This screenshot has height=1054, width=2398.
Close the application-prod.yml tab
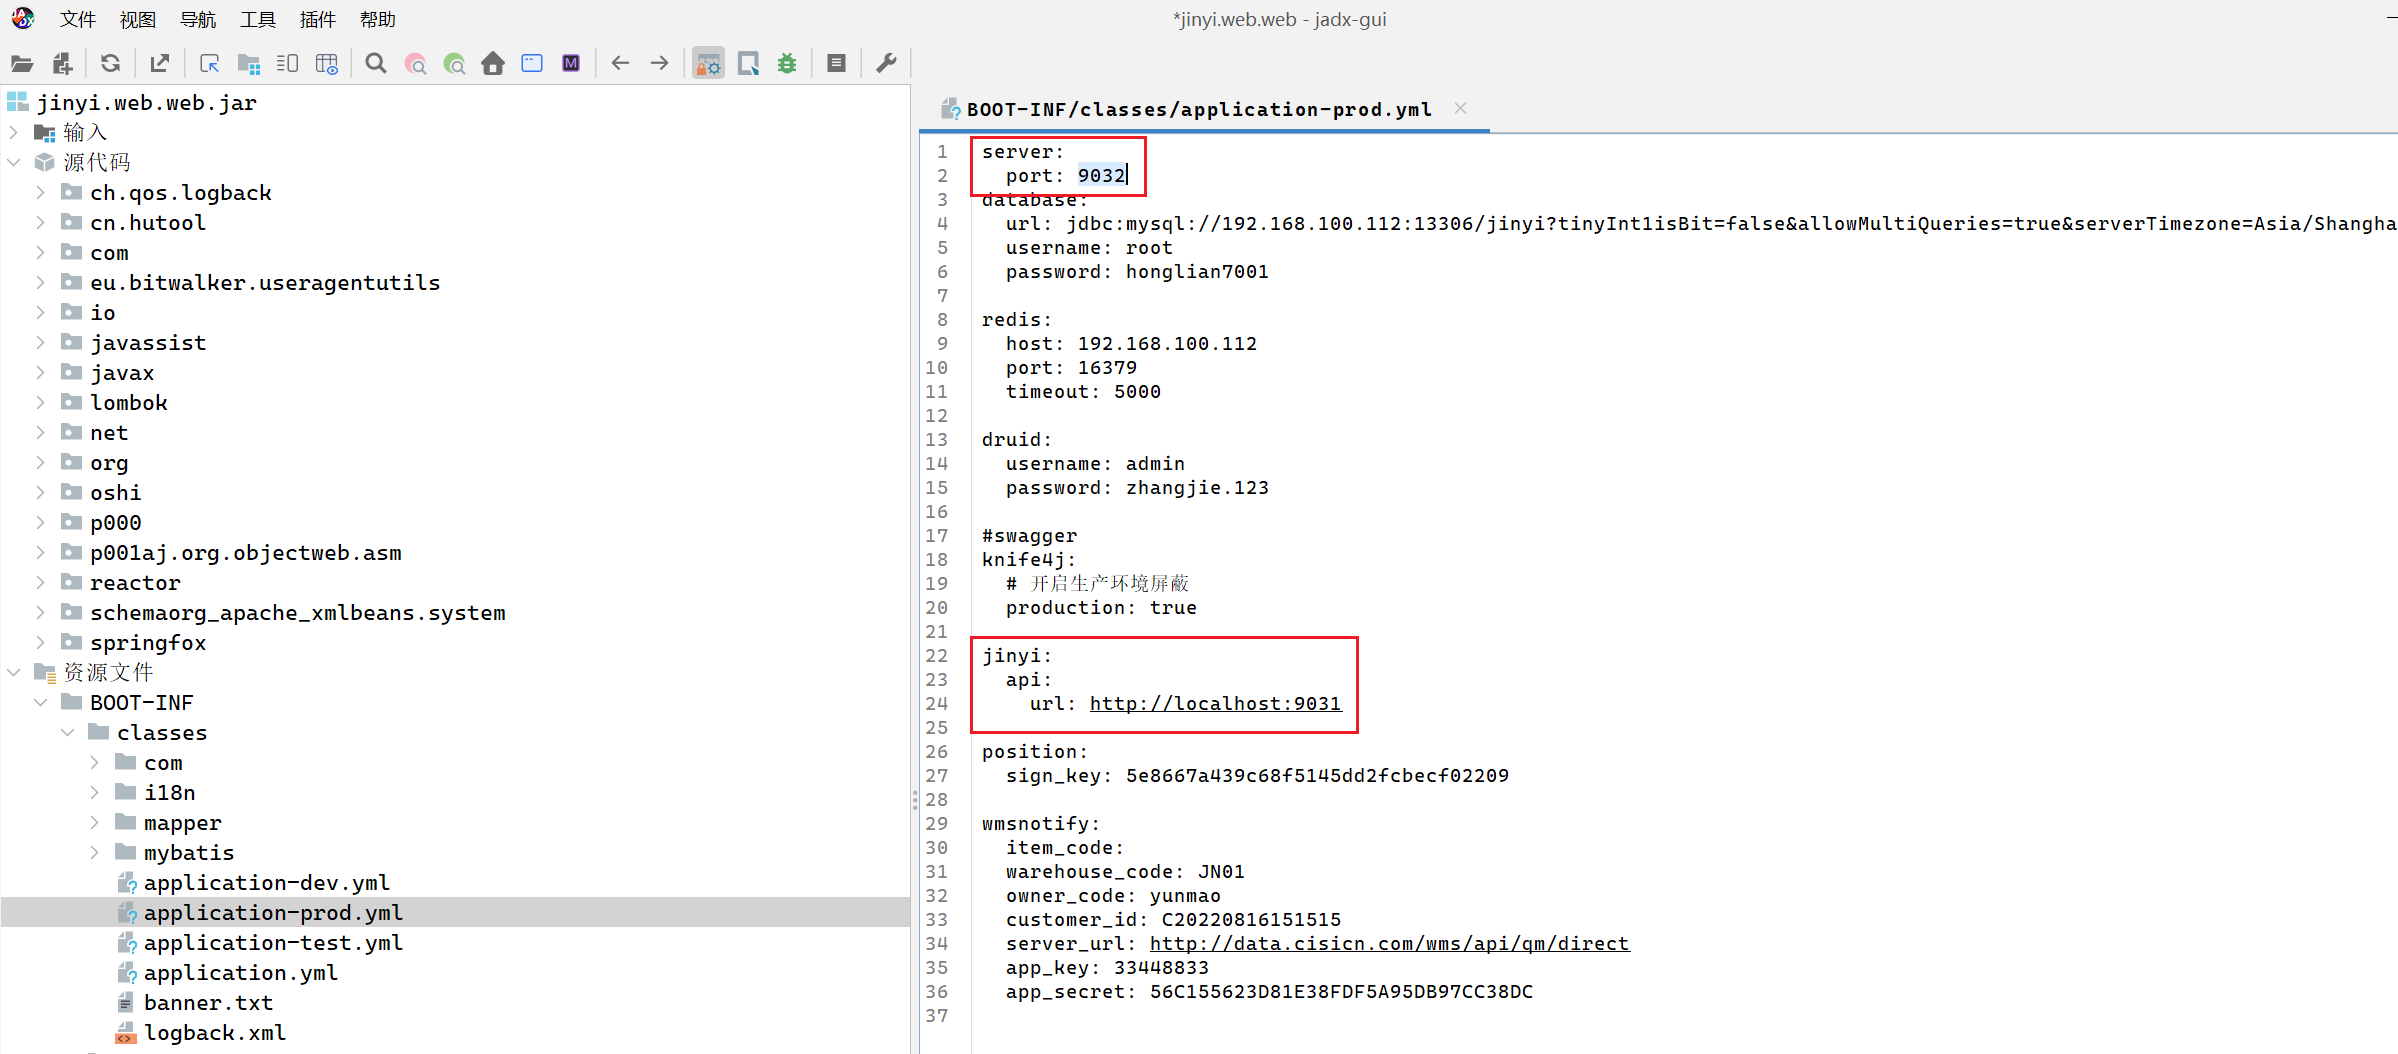coord(1460,109)
